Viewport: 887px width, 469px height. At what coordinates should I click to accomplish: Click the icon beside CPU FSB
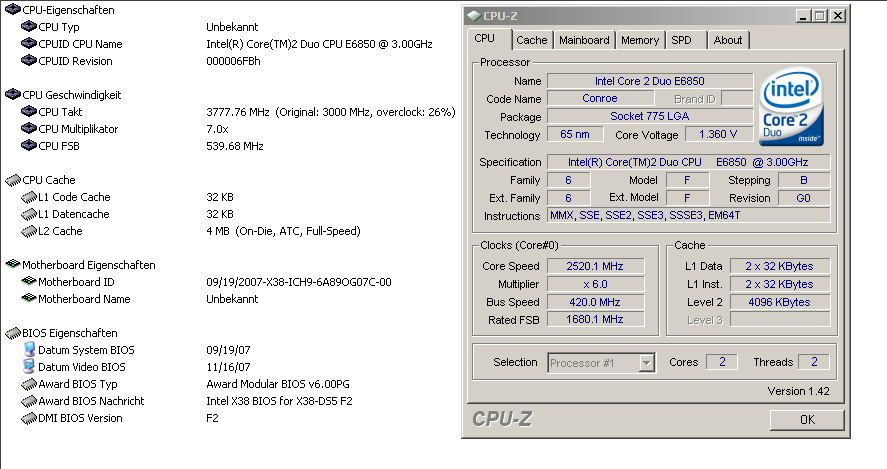pyautogui.click(x=29, y=145)
